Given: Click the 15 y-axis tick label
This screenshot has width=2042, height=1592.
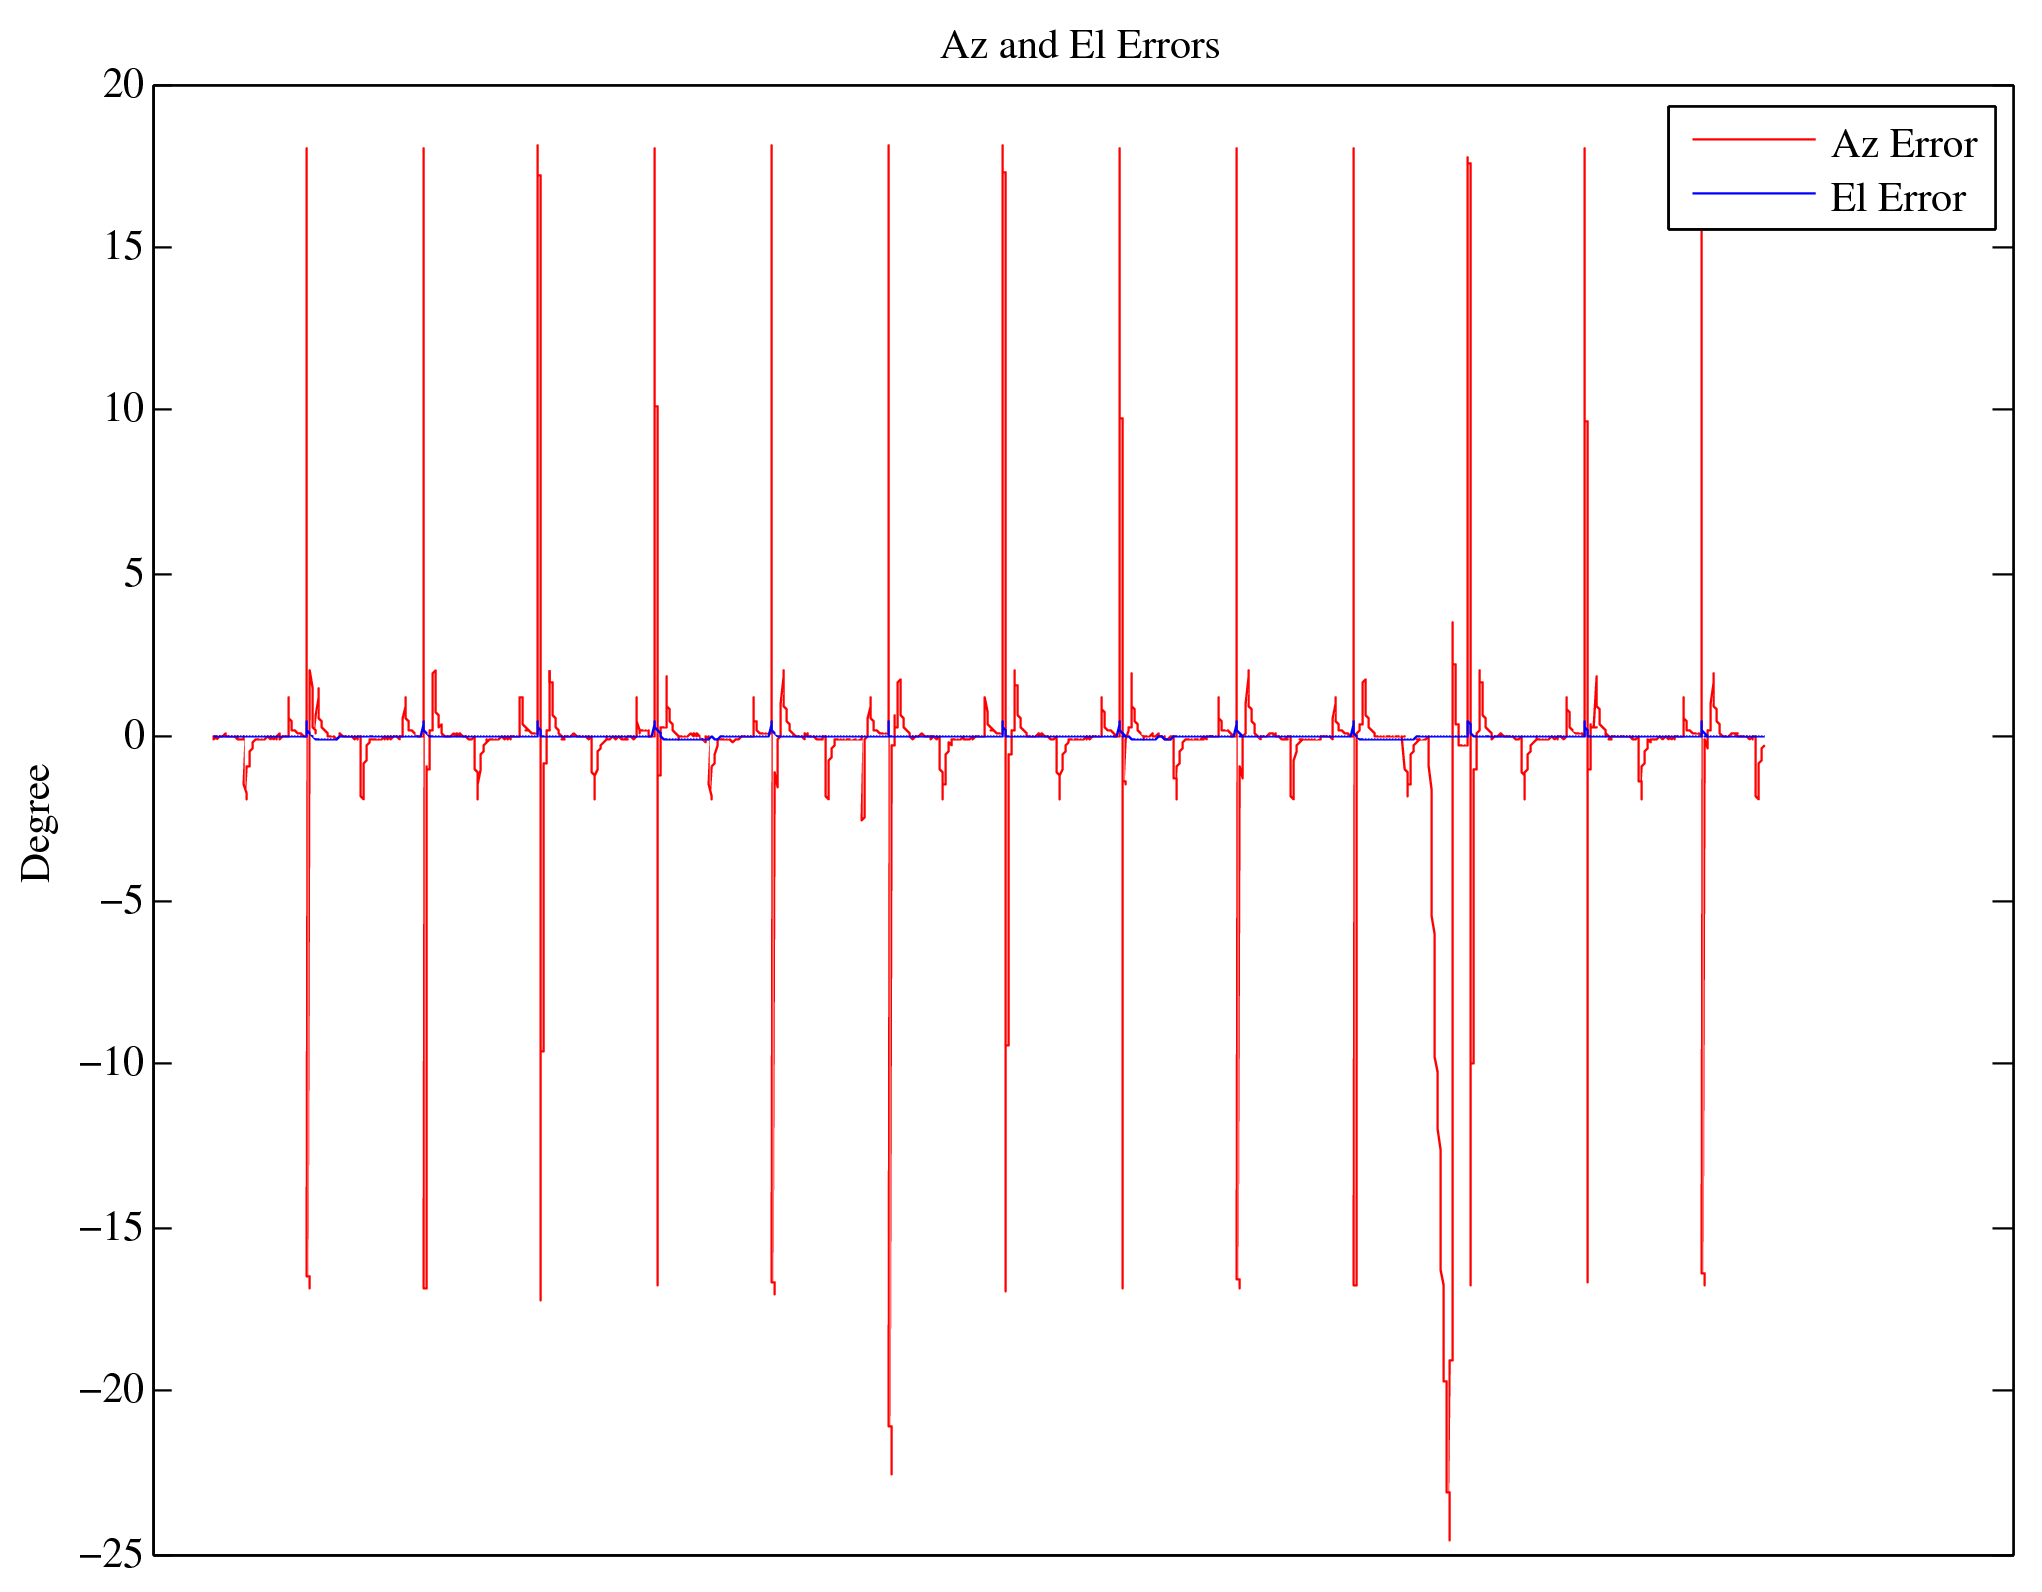Looking at the screenshot, I should click(x=124, y=247).
